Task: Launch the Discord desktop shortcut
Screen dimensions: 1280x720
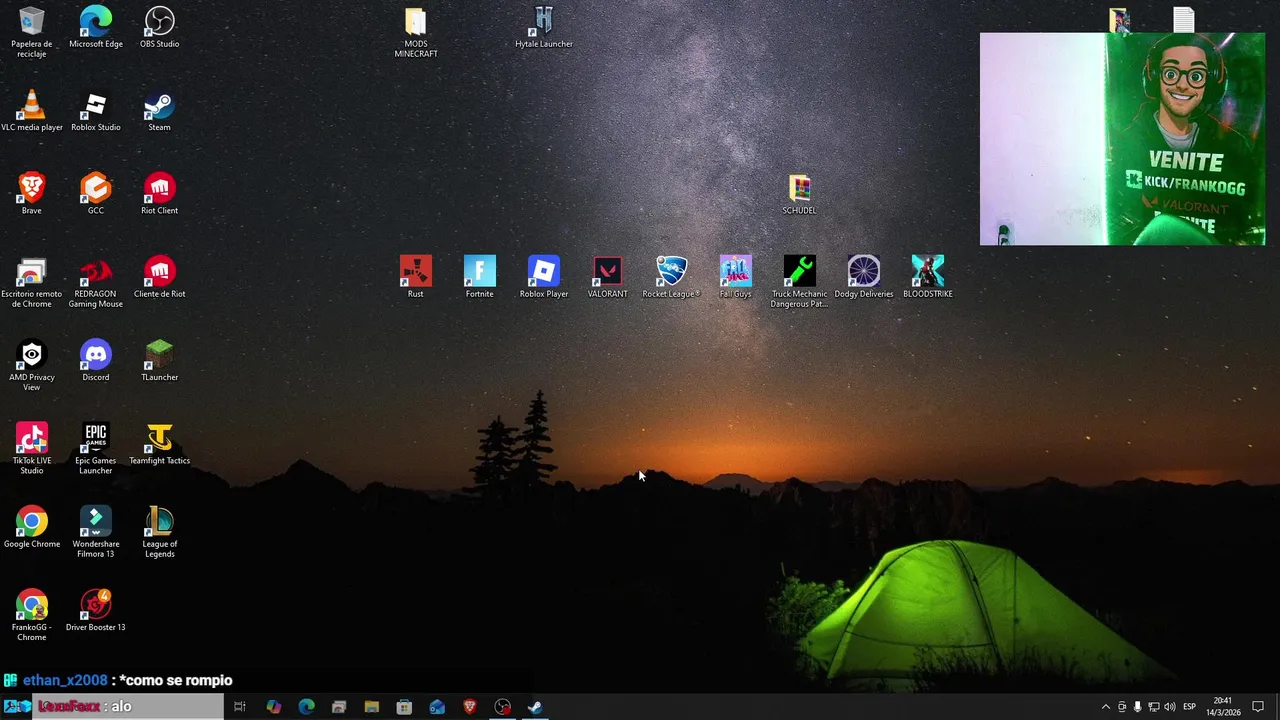Action: tap(96, 360)
